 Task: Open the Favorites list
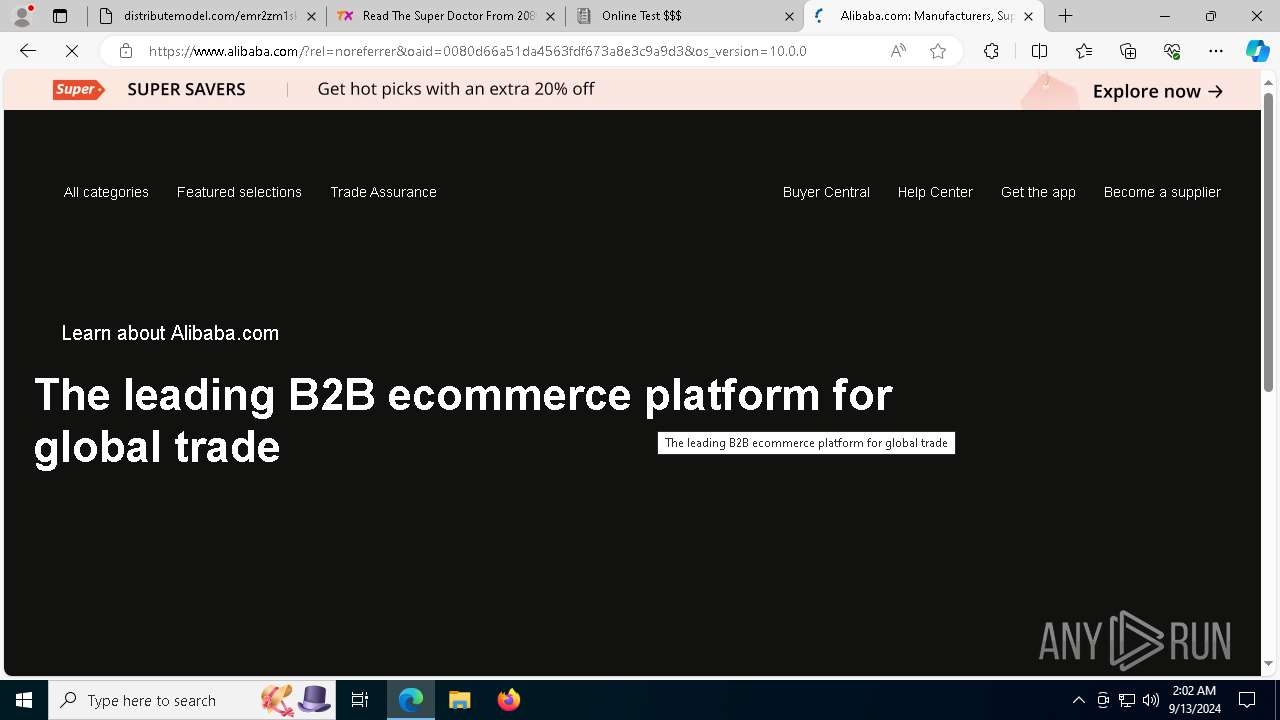(1084, 51)
